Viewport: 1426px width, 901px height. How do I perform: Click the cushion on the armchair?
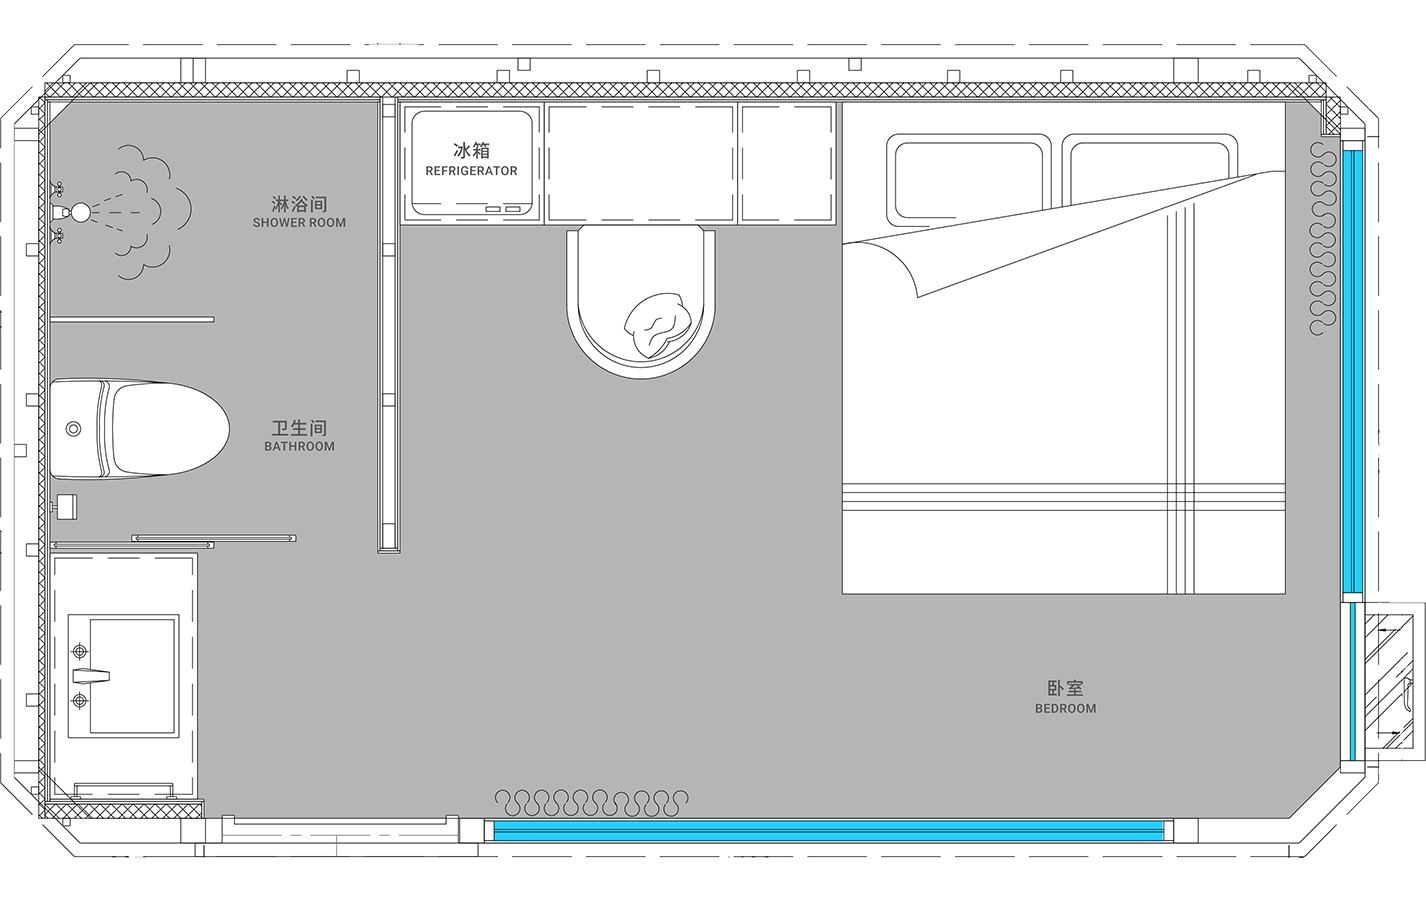657,322
